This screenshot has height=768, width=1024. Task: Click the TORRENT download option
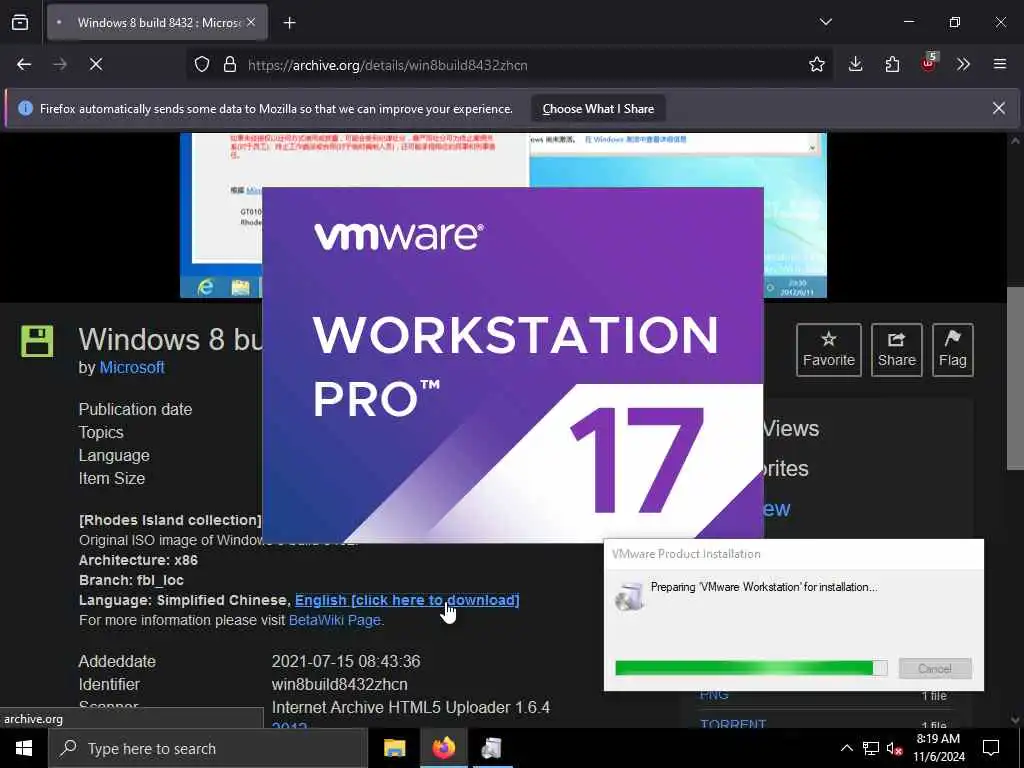click(733, 724)
